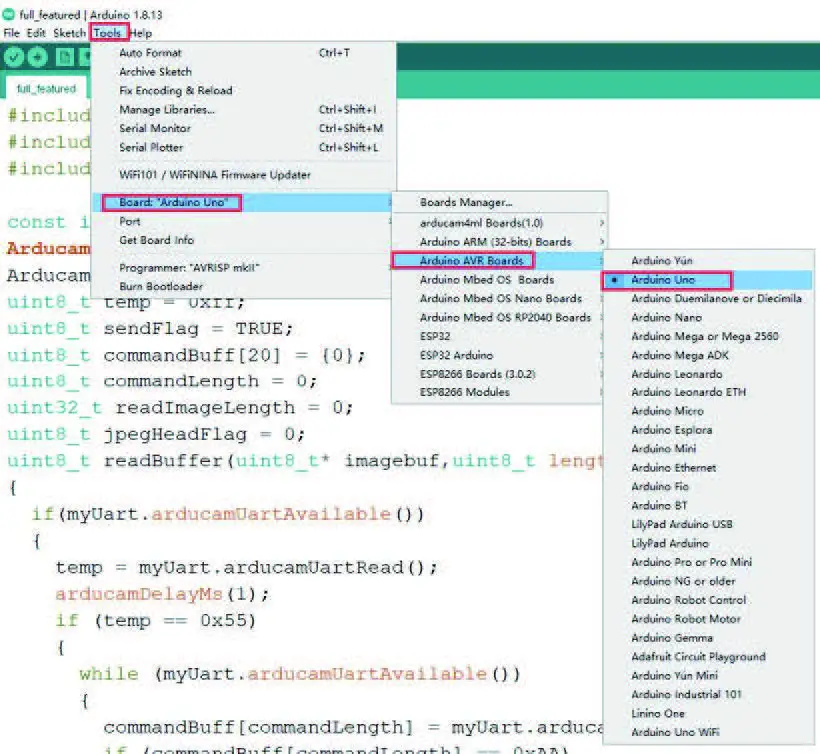Open Manage Libraries from Tools menu

tap(244, 109)
